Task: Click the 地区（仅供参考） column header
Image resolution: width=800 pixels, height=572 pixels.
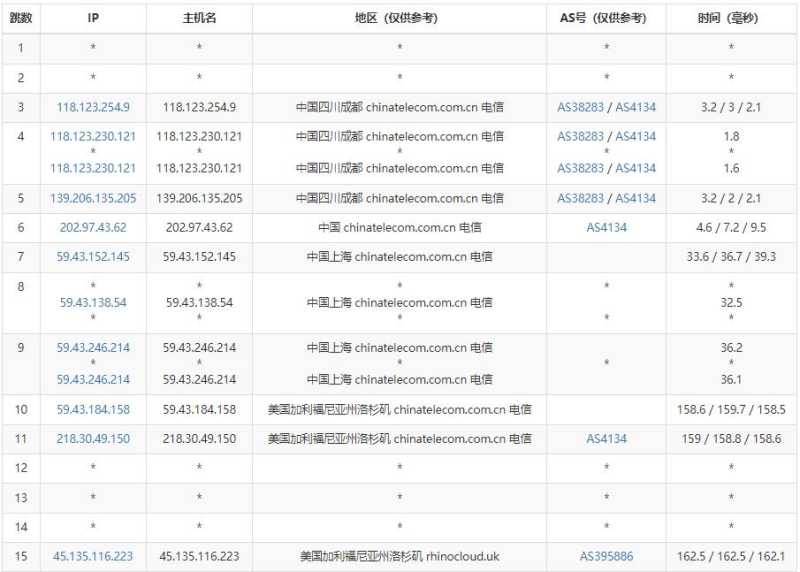Action: pyautogui.click(x=397, y=18)
